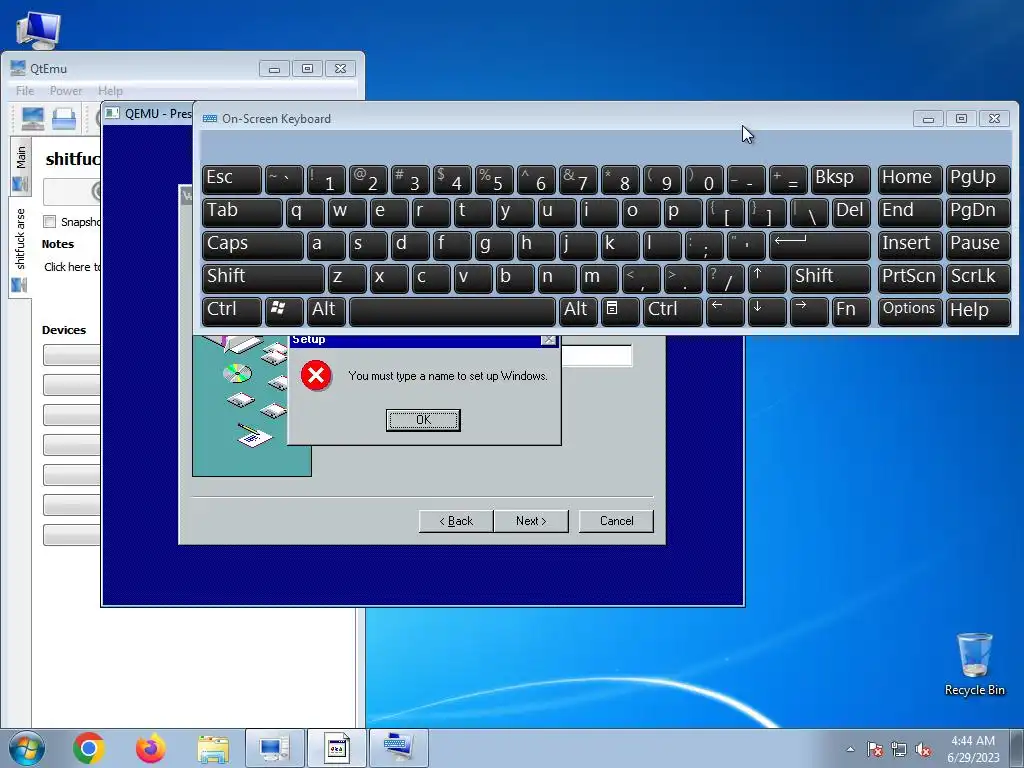Open the QtEmu Power menu

(x=66, y=91)
